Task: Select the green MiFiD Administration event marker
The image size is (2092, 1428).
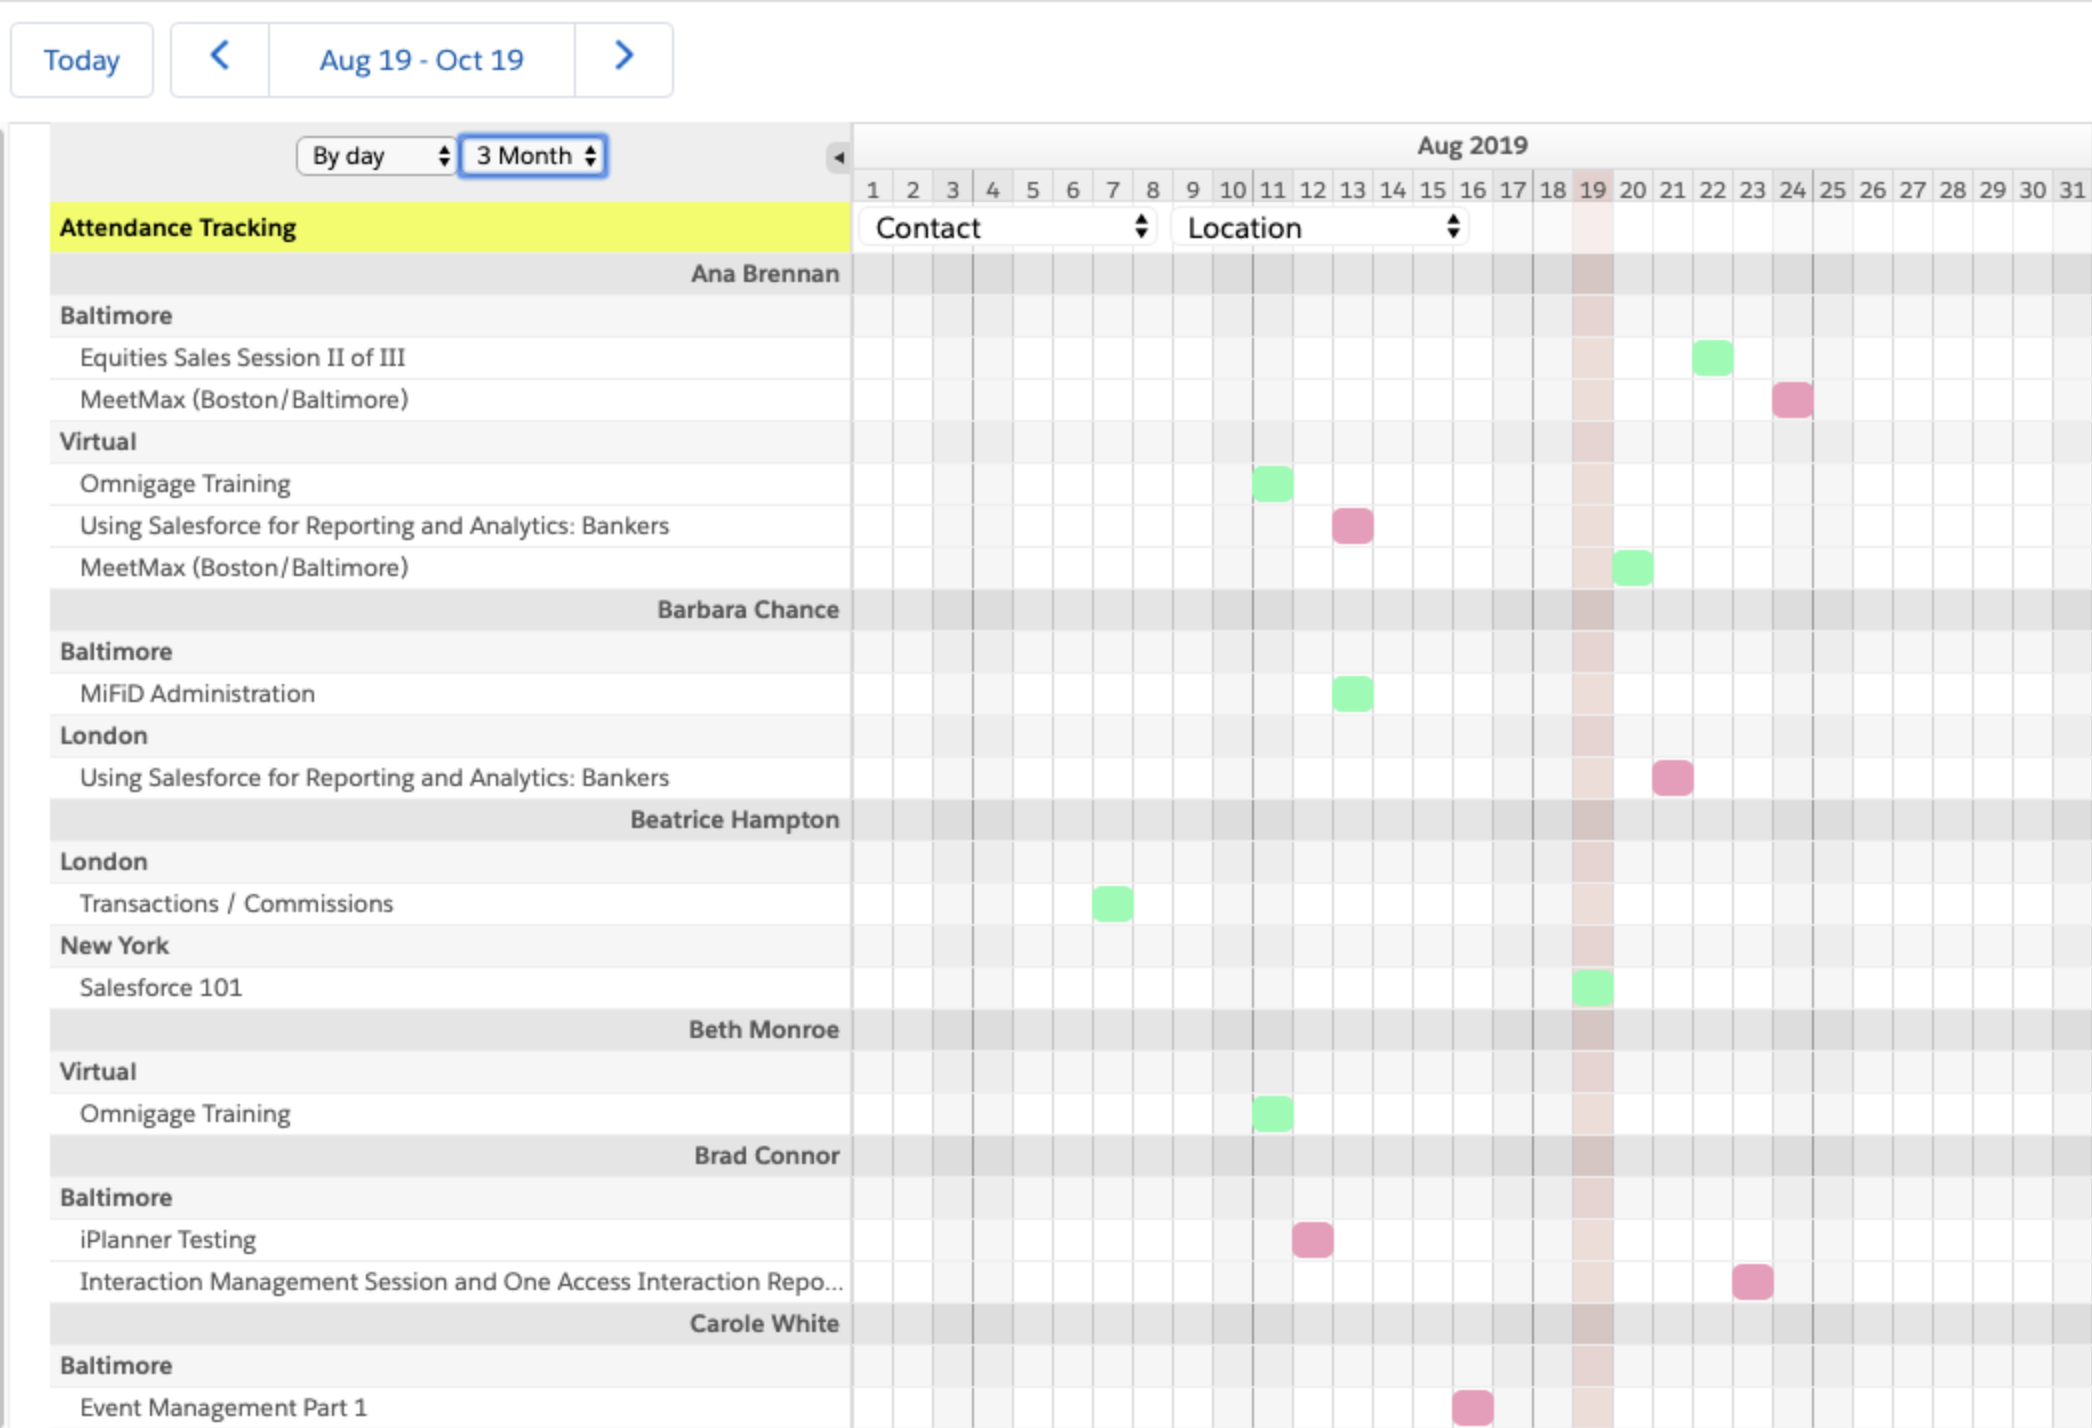Action: 1353,693
